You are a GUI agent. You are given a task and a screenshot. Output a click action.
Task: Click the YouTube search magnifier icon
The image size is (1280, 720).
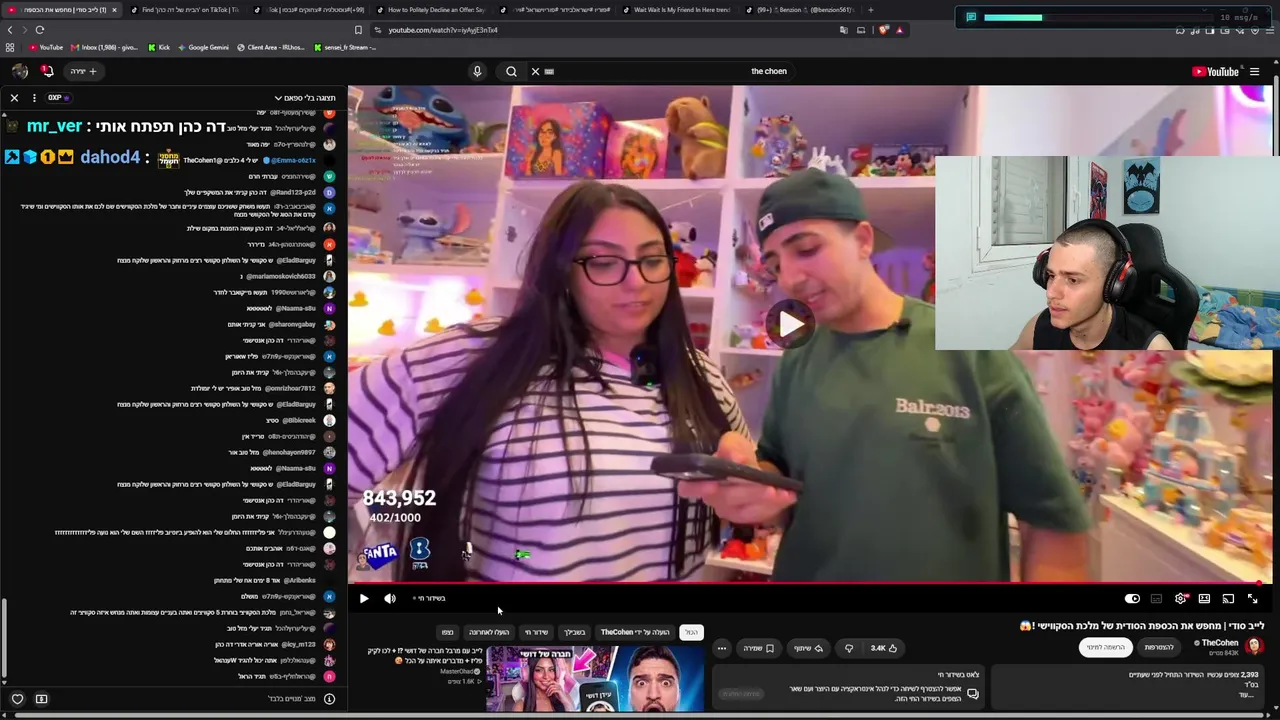click(x=511, y=71)
